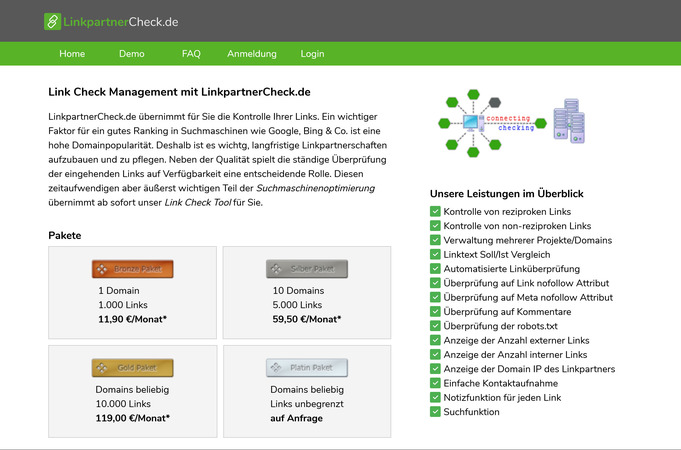Click checkmark beside Automatisierte Linküberprüfung
Image resolution: width=681 pixels, height=450 pixels.
pos(435,269)
